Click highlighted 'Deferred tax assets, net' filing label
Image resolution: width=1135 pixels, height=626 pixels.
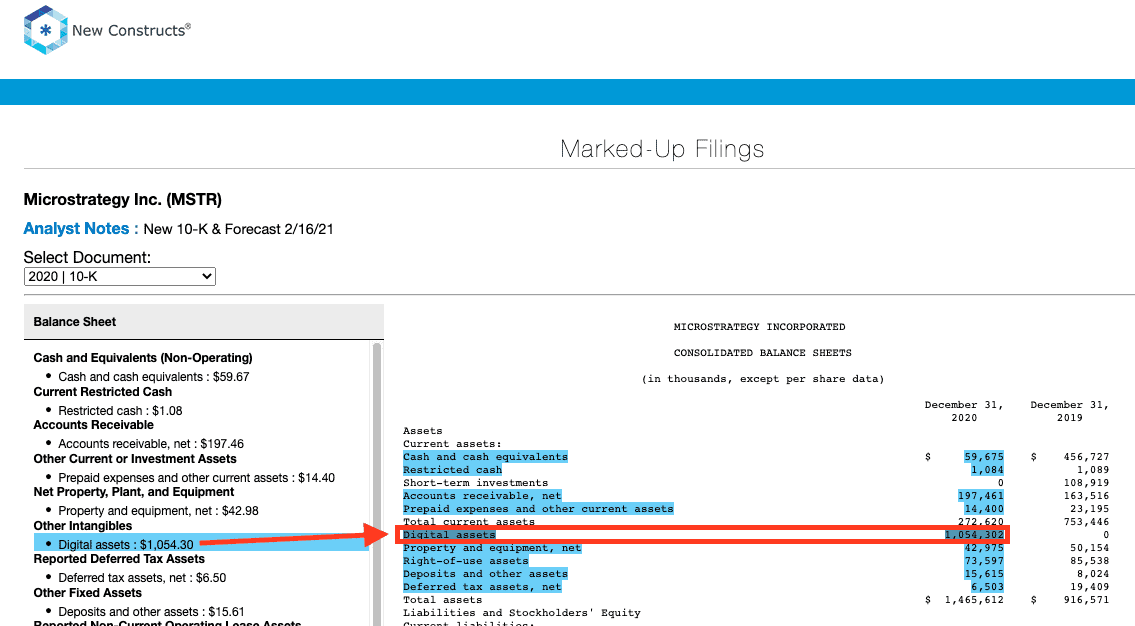click(482, 587)
